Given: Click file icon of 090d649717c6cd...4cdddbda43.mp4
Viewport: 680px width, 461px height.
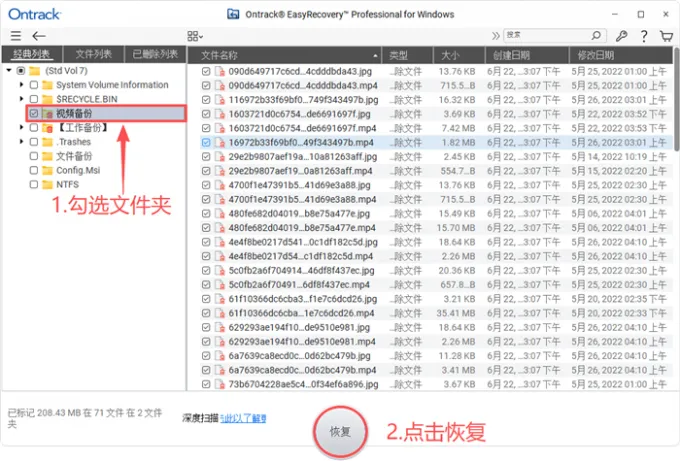Looking at the screenshot, I should click(x=220, y=85).
